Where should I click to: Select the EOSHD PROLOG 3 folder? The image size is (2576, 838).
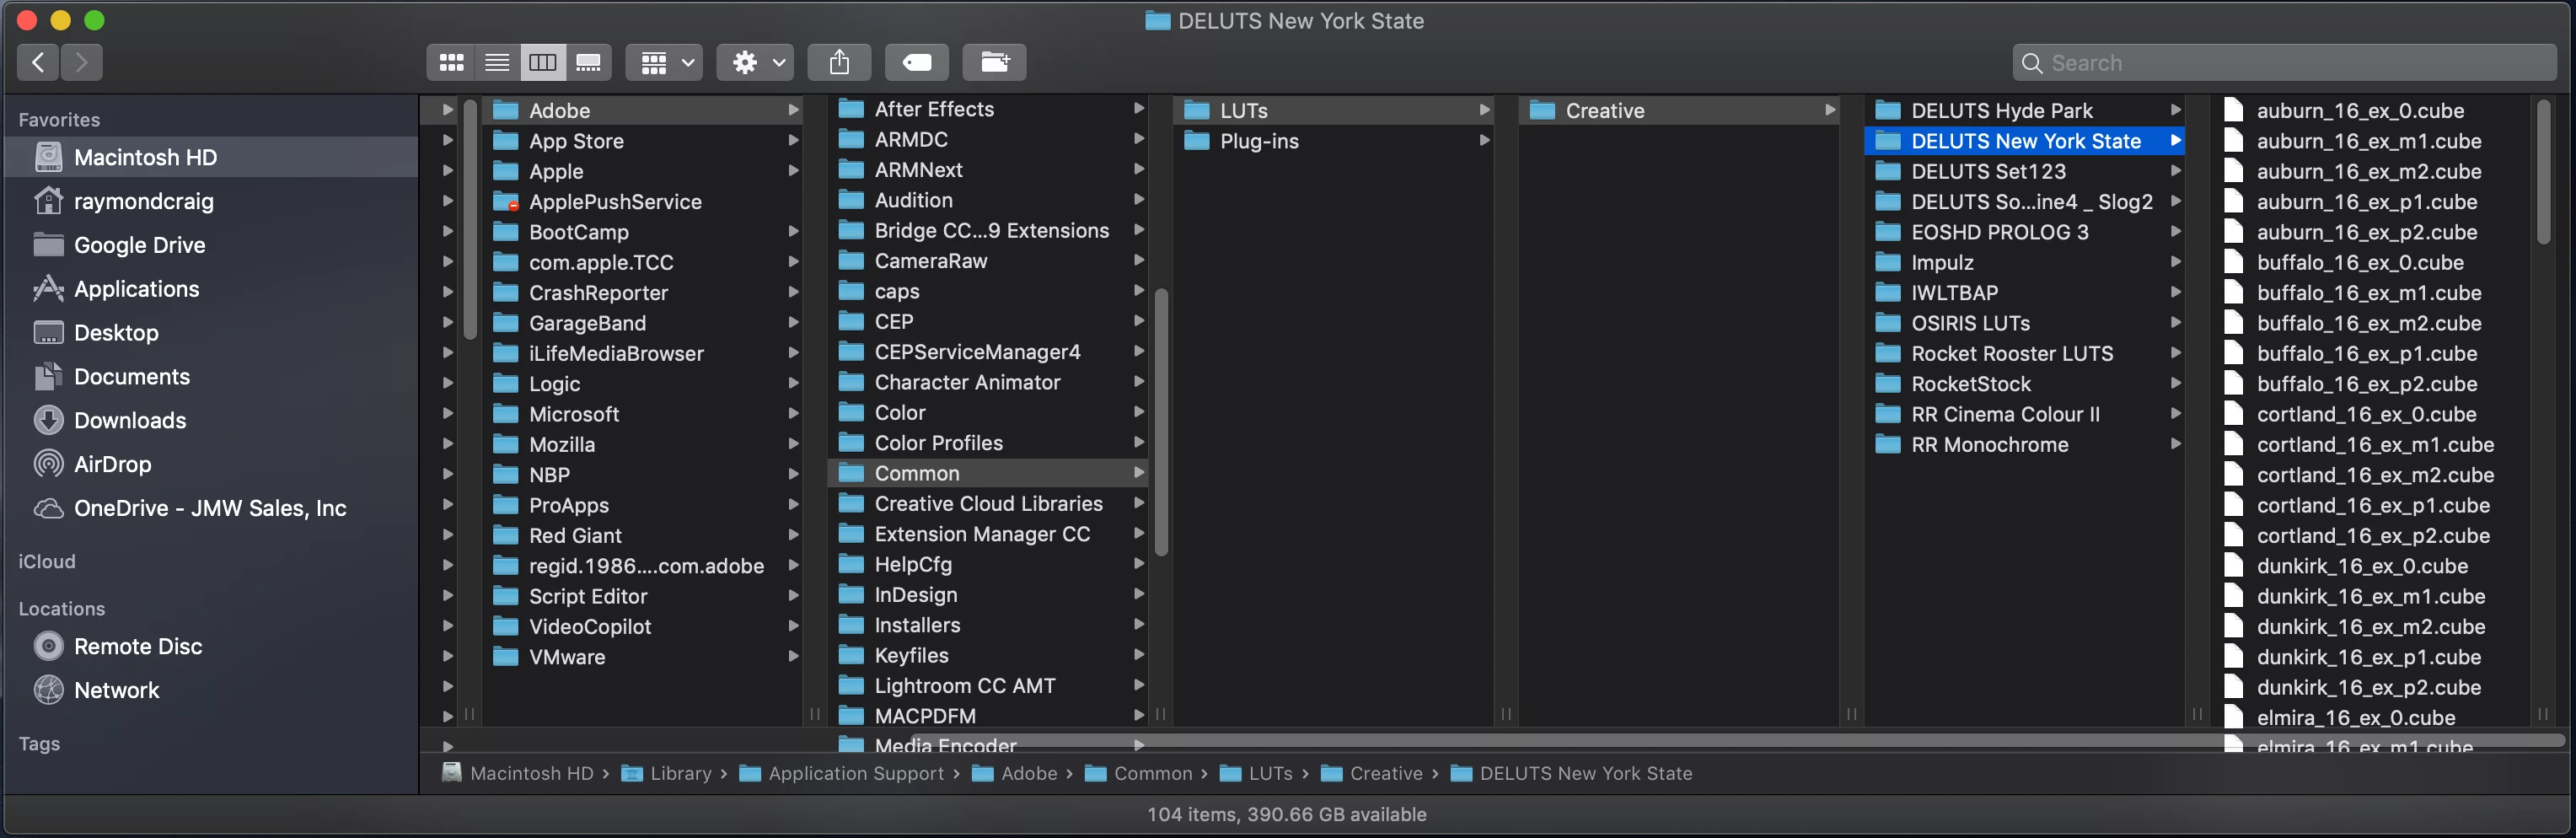(2025, 232)
